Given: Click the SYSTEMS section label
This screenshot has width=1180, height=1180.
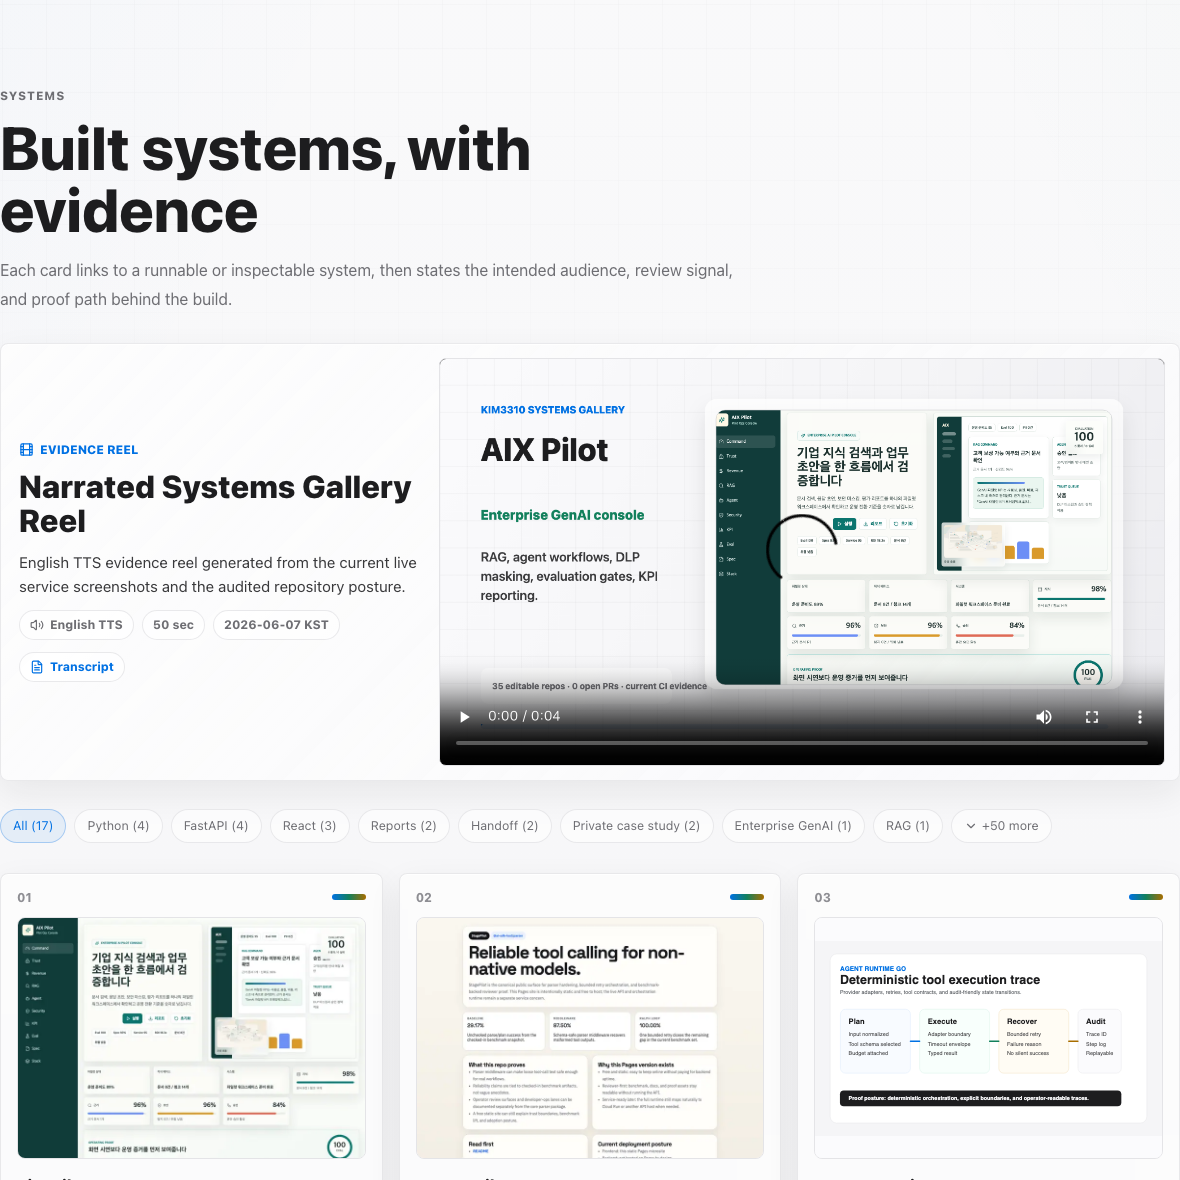Looking at the screenshot, I should [x=32, y=96].
